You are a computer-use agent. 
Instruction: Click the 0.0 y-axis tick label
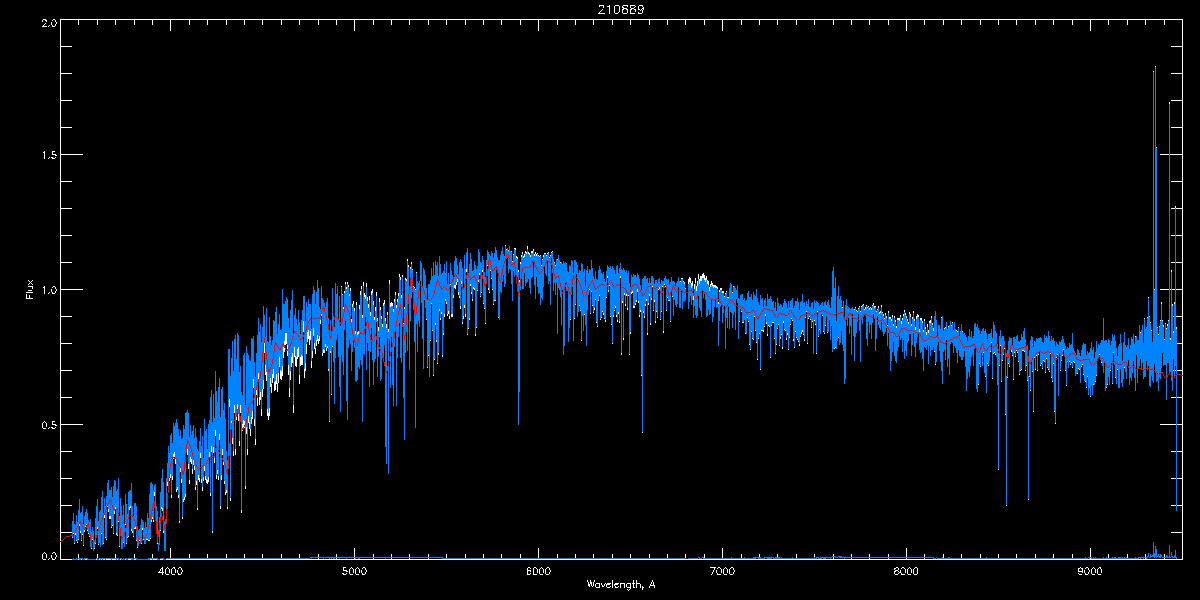(48, 556)
